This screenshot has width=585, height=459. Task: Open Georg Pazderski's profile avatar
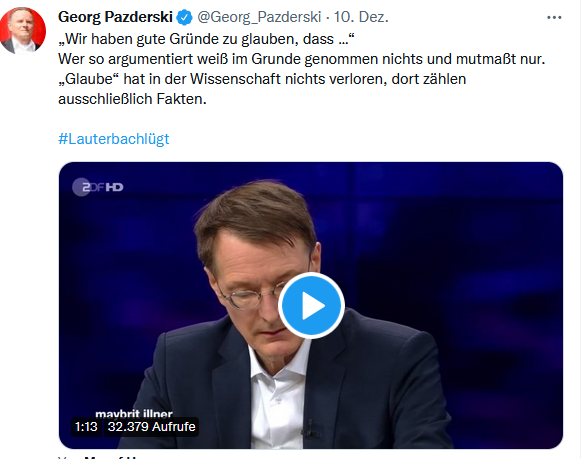pos(23,31)
